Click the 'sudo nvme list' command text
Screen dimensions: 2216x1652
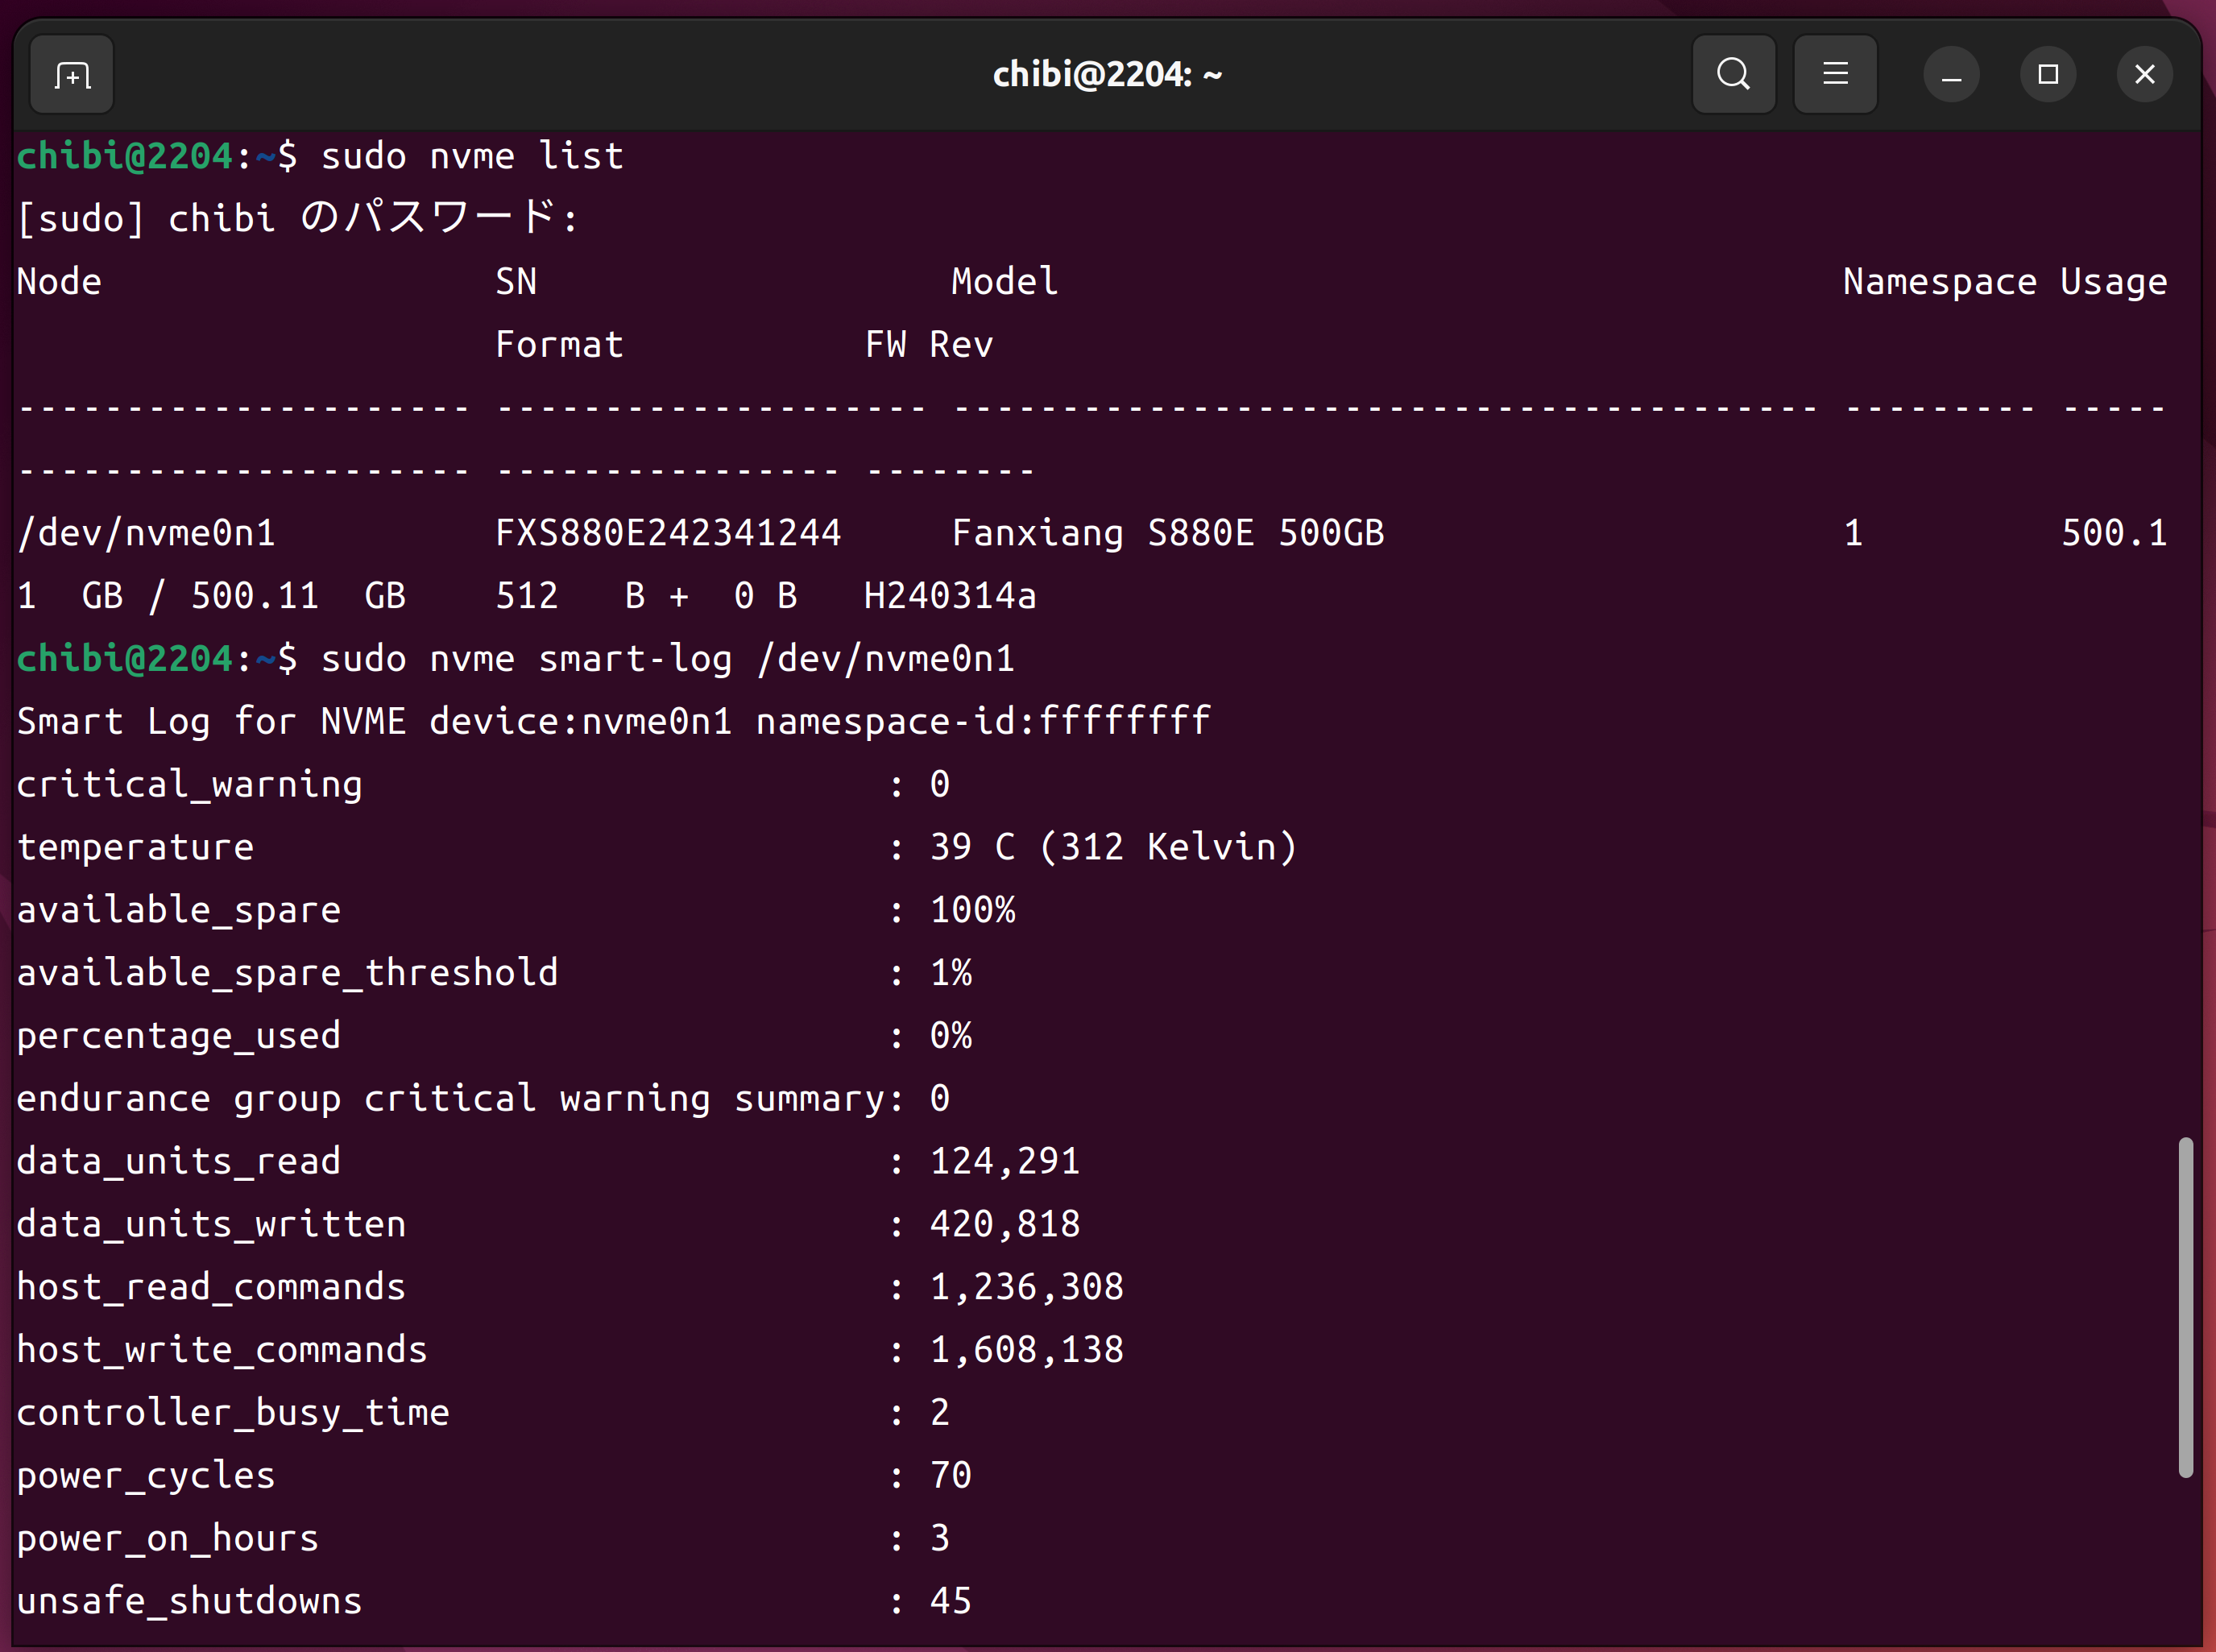(472, 157)
